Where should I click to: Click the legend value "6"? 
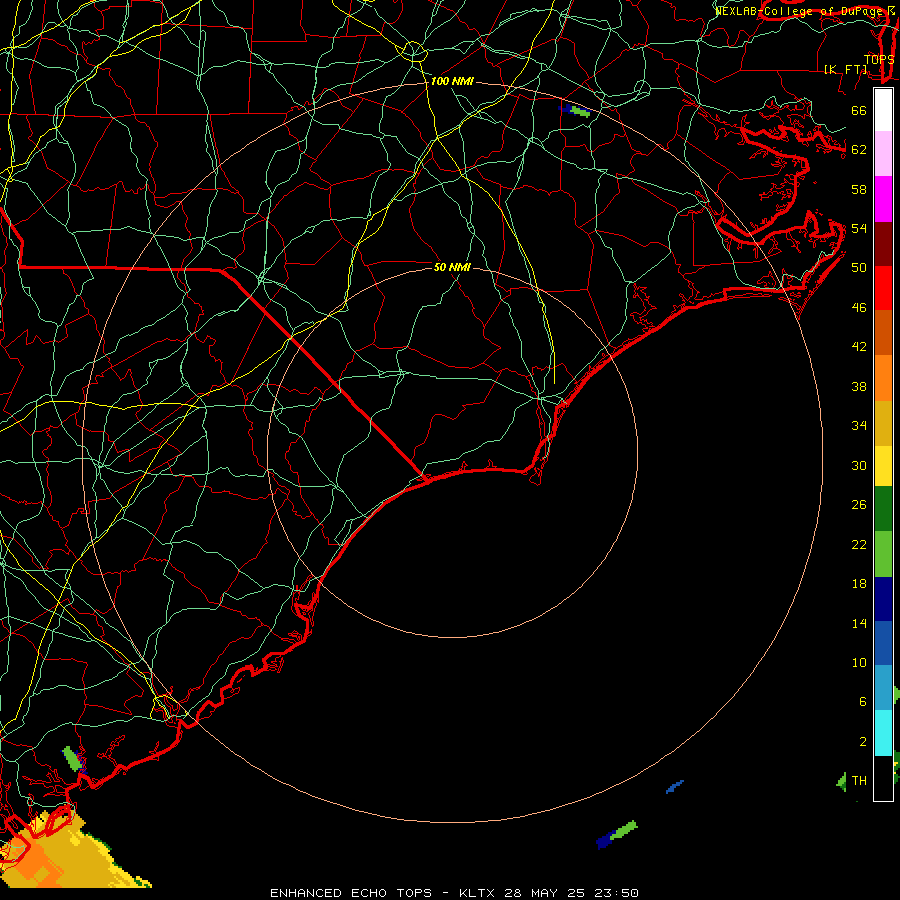862,702
